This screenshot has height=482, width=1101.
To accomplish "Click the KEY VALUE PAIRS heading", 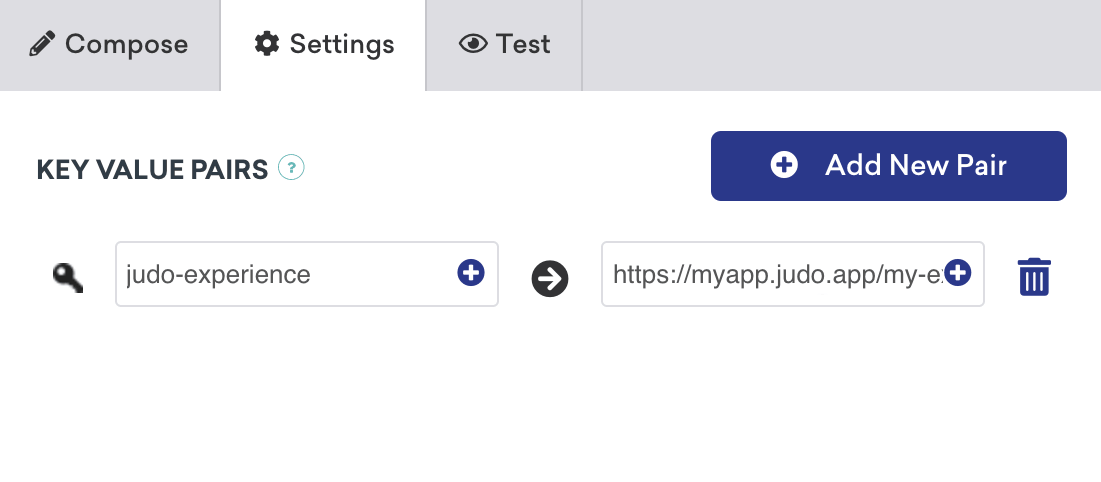I will pyautogui.click(x=152, y=170).
